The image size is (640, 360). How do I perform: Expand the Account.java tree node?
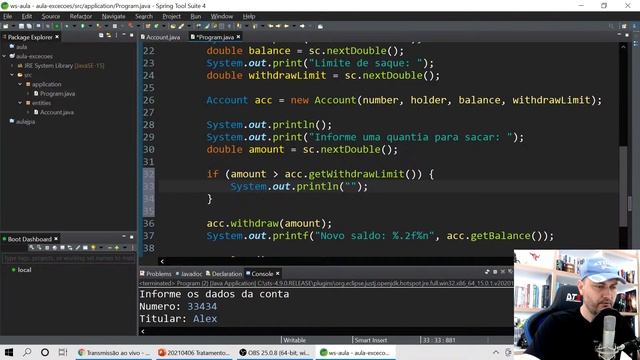coord(28,112)
